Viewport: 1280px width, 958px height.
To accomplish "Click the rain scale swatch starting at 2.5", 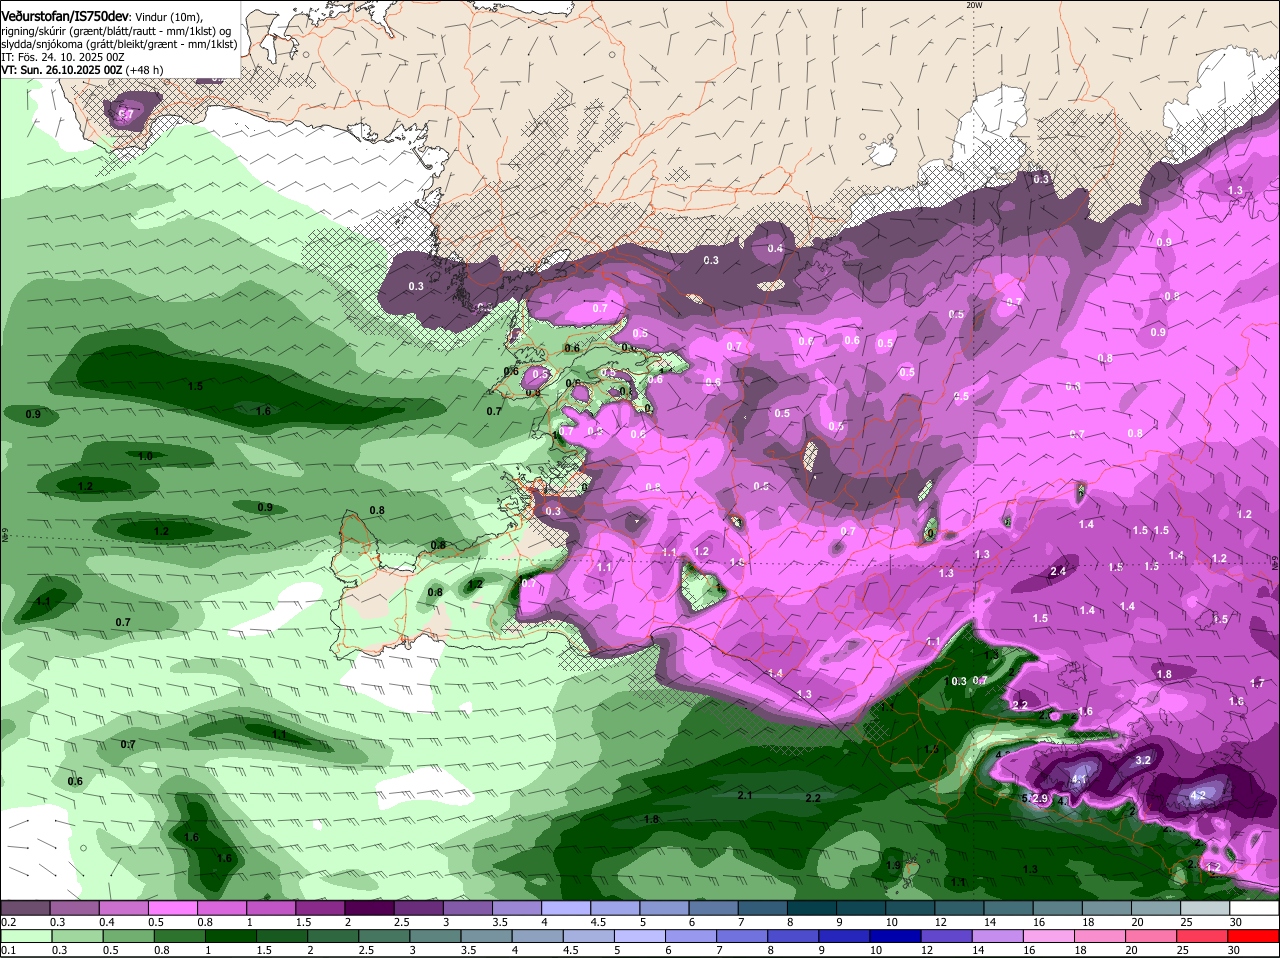I will [x=383, y=936].
